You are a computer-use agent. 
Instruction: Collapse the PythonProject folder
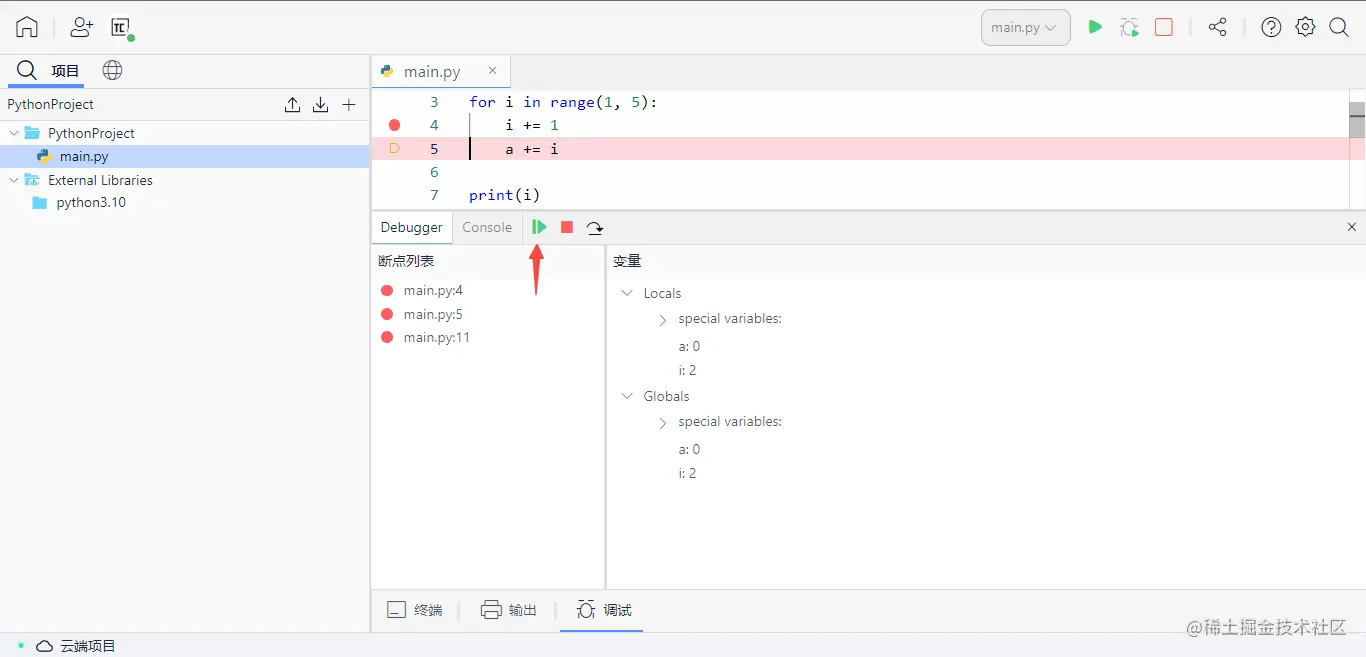coord(14,133)
